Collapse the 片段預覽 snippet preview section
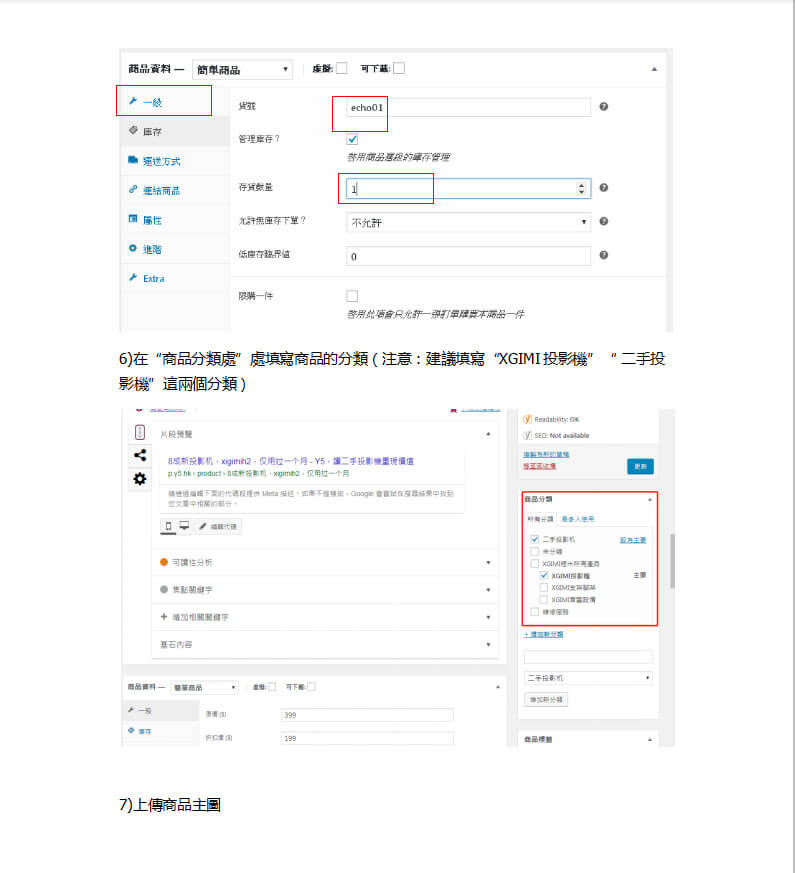Image resolution: width=795 pixels, height=873 pixels. click(488, 434)
